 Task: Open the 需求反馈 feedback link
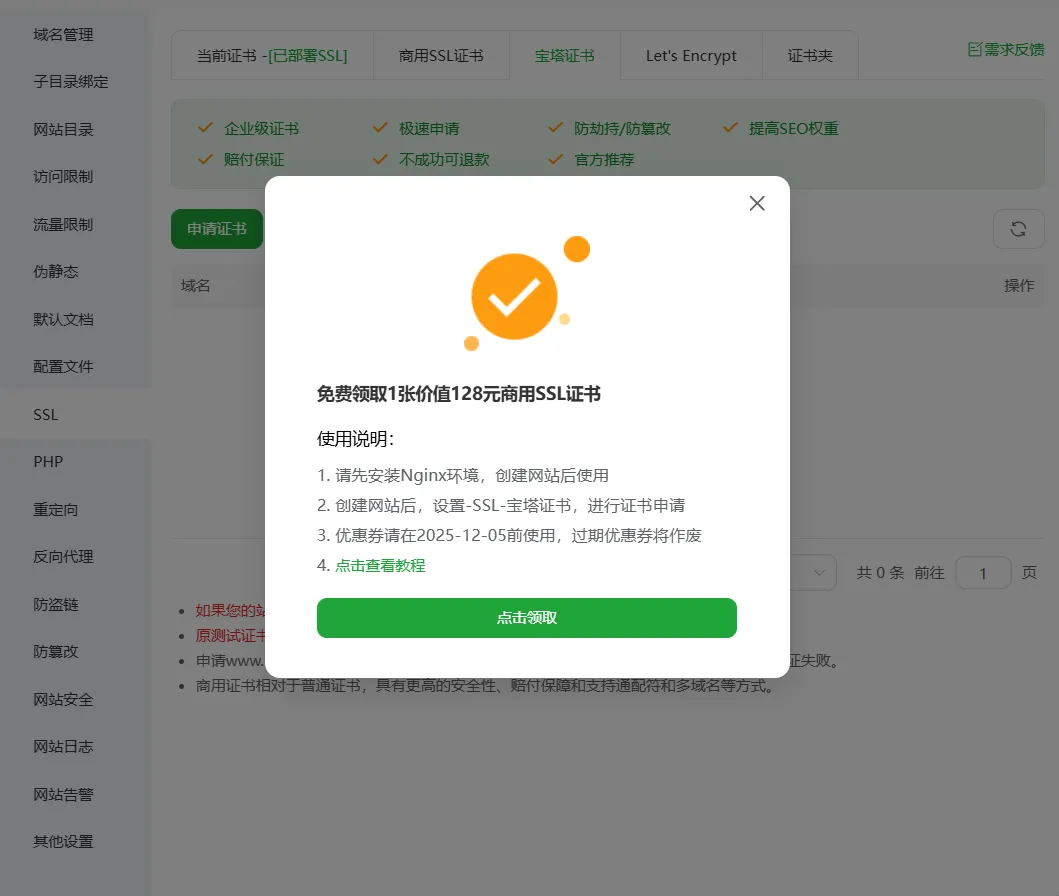click(1006, 49)
